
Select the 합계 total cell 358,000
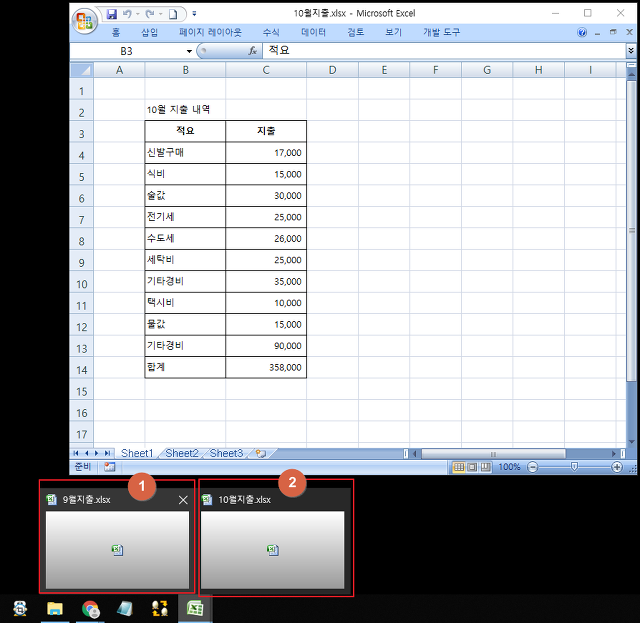click(x=266, y=367)
